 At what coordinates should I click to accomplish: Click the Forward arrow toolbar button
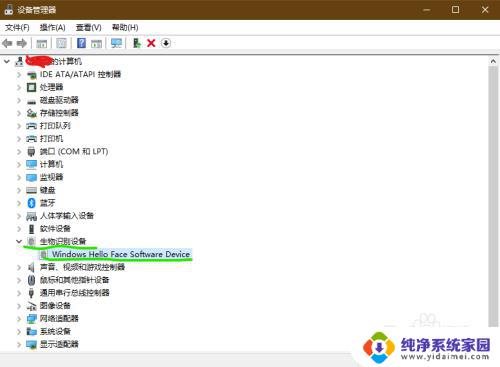[x=22, y=43]
